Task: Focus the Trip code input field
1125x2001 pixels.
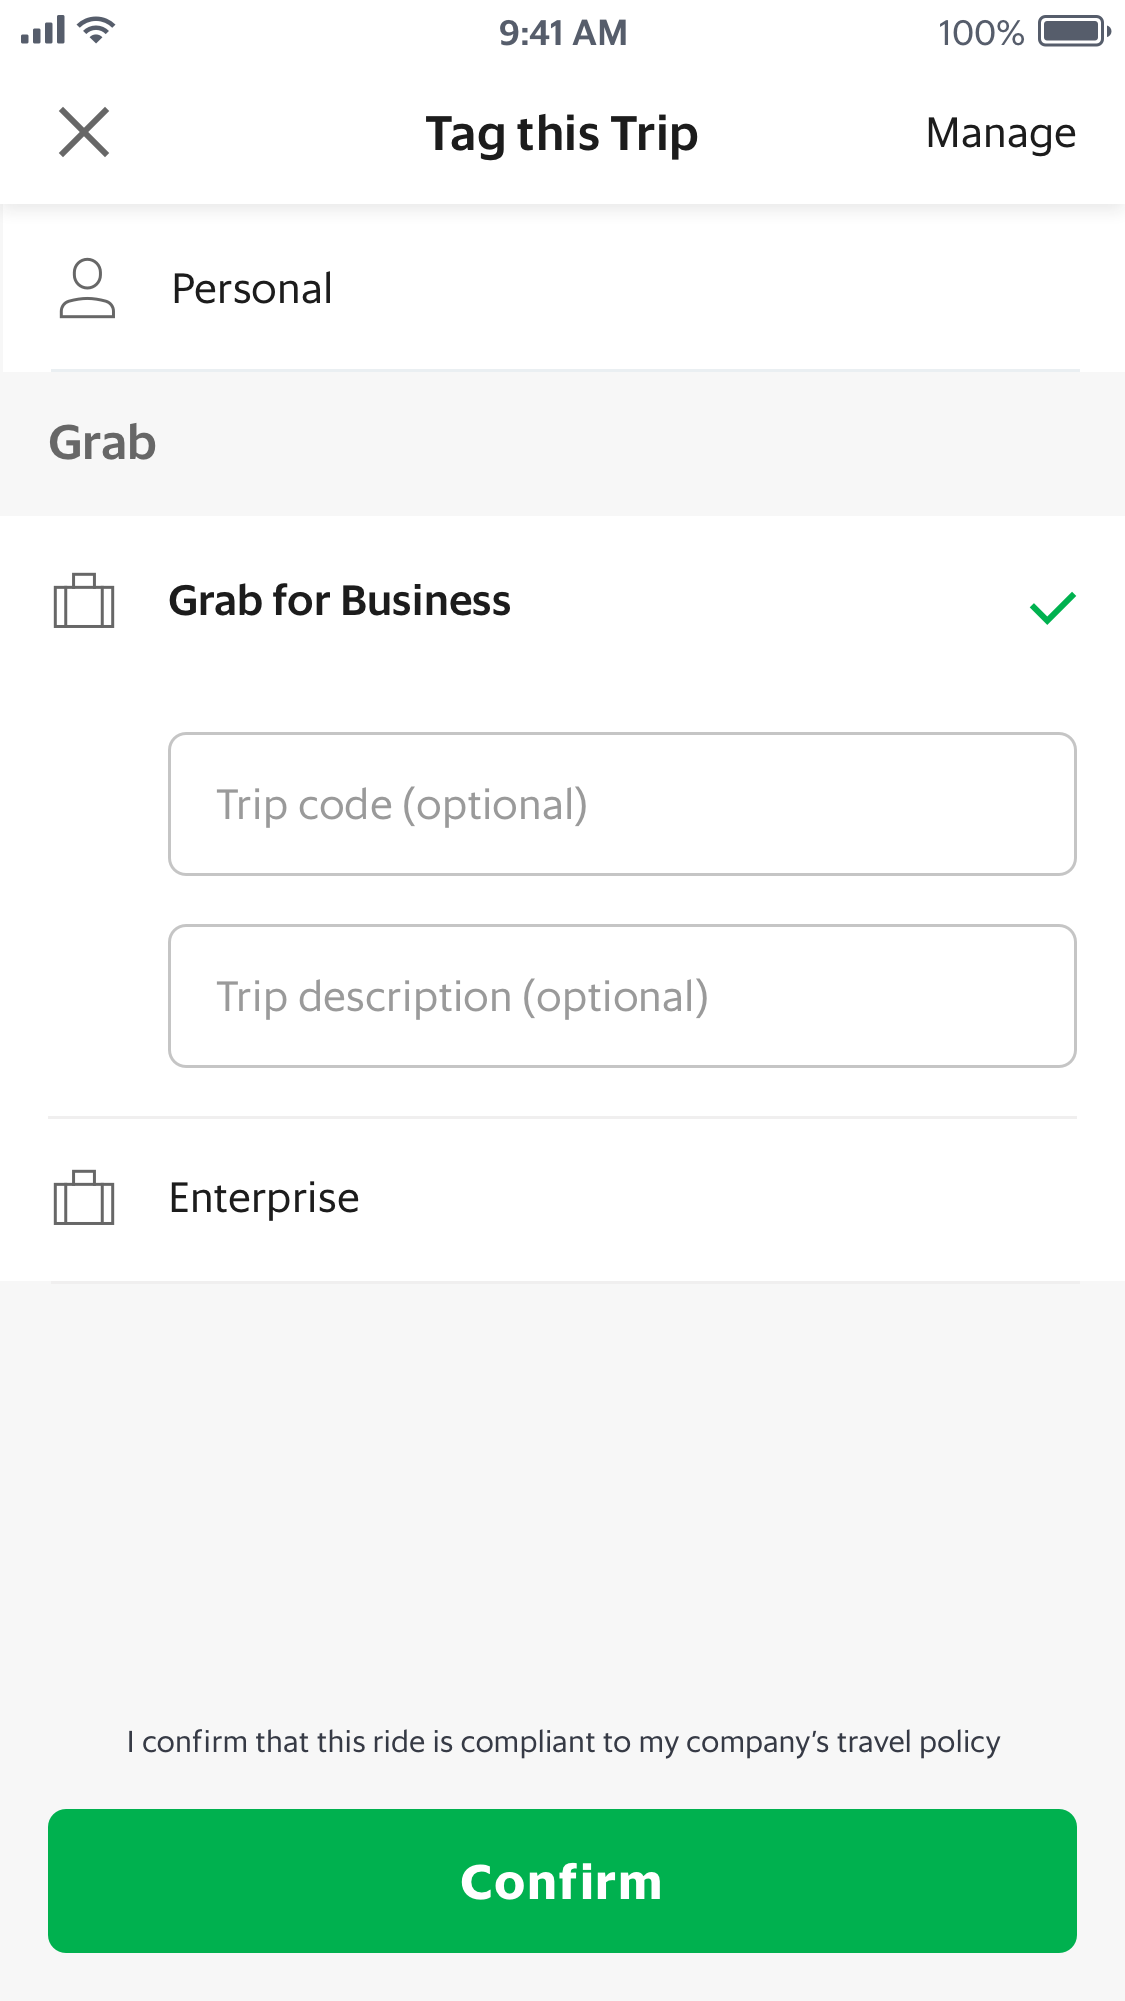Action: click(622, 804)
